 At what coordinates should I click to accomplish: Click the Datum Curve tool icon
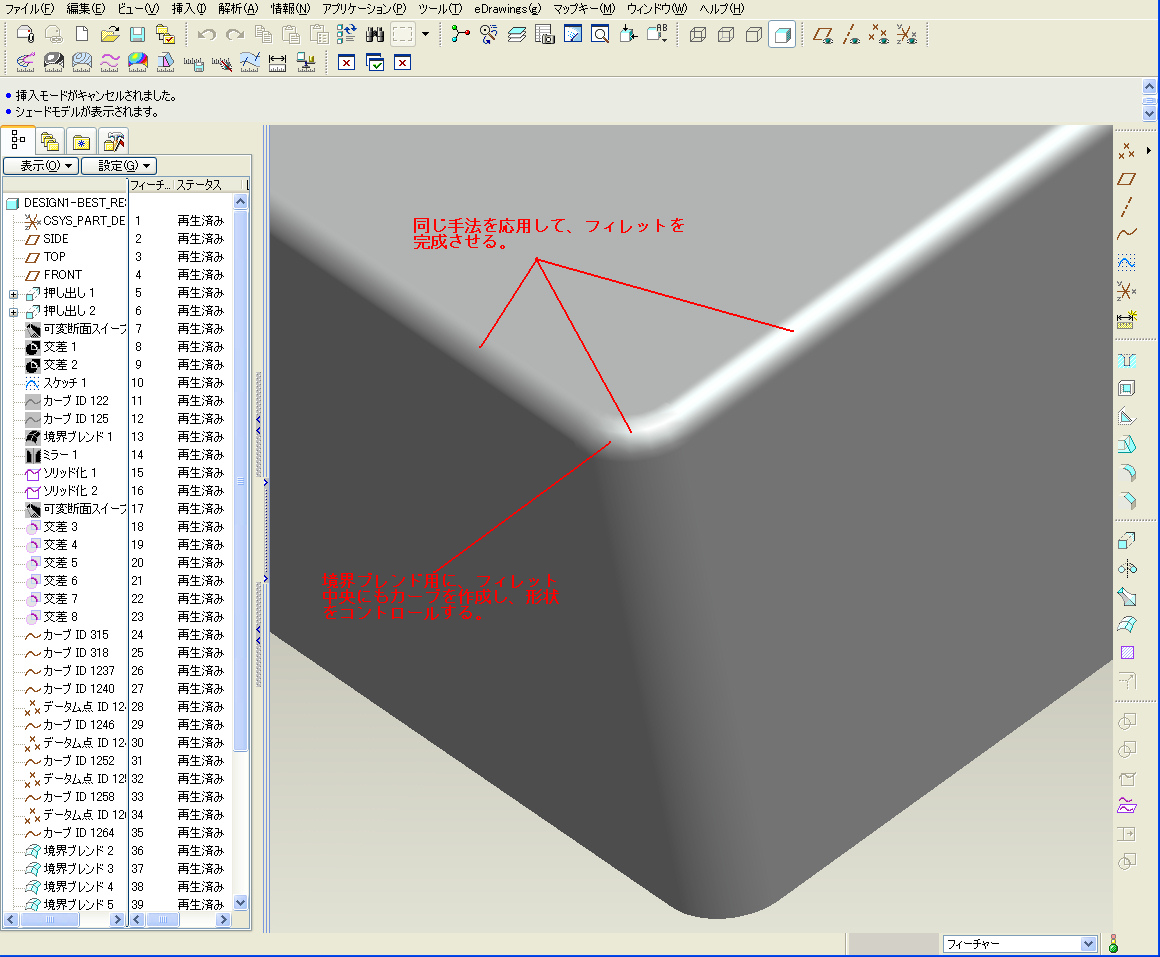point(1127,235)
